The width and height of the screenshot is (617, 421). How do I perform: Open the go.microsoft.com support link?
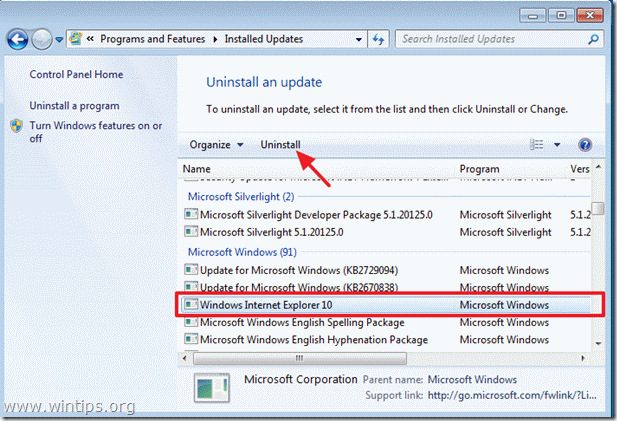pos(512,395)
